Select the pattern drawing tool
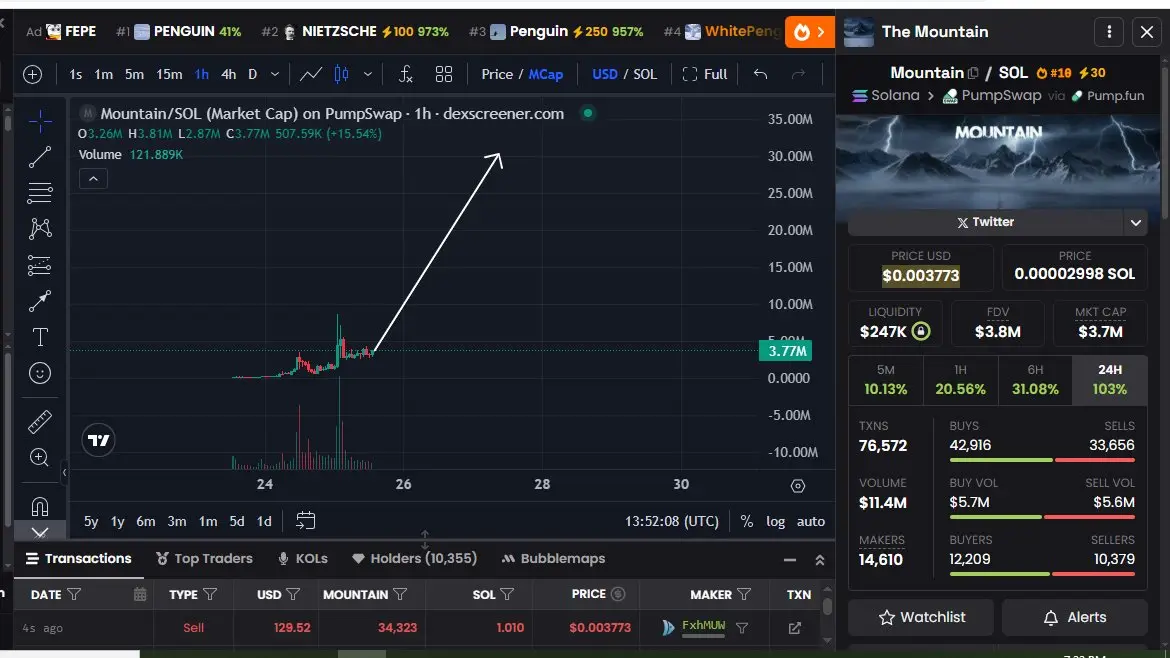Screen dimensions: 1170x658 point(40,228)
